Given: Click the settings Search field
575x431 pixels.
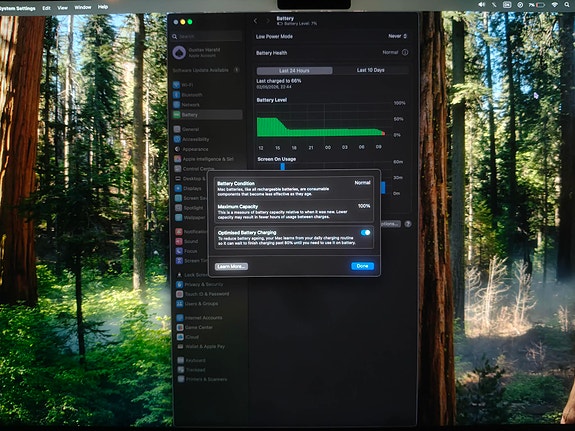Looking at the screenshot, I should click(207, 36).
